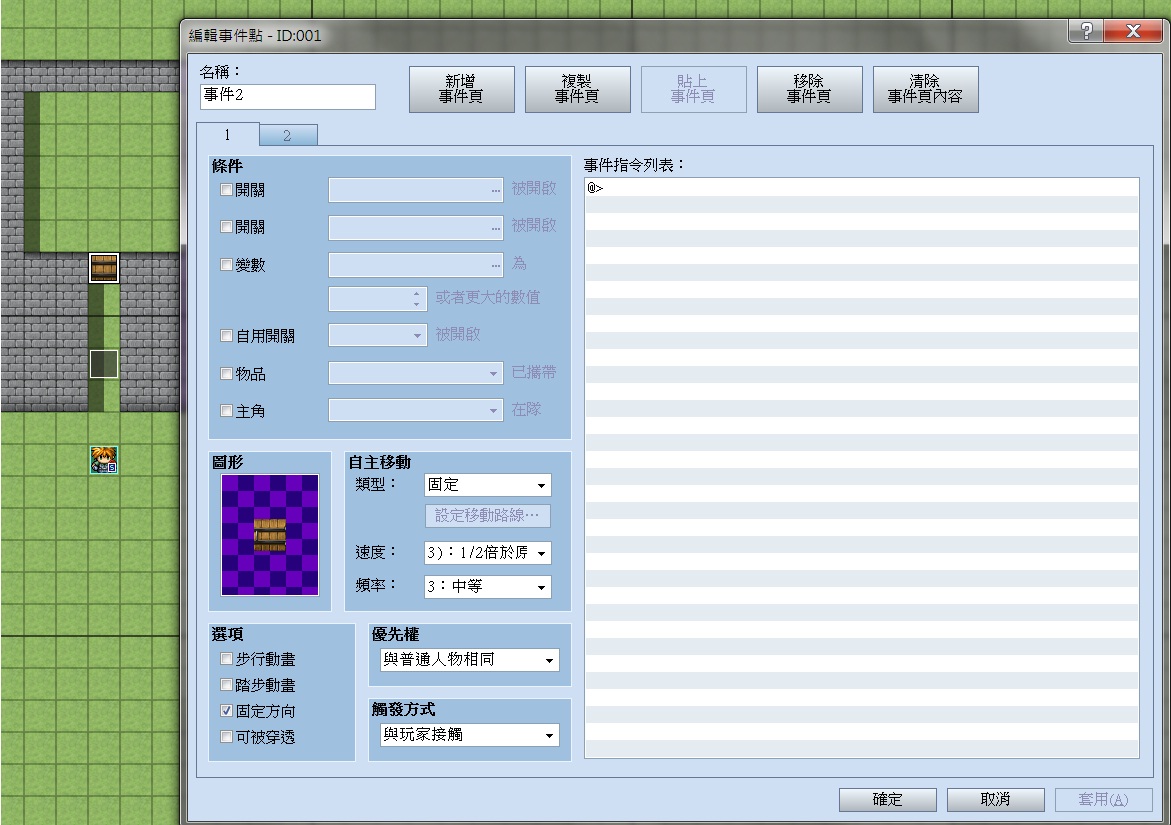Click the 名稱 event name field

pyautogui.click(x=288, y=96)
